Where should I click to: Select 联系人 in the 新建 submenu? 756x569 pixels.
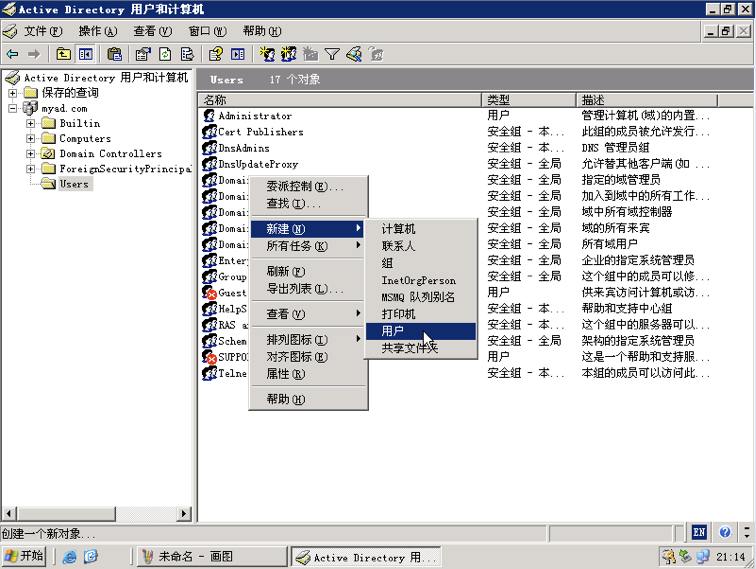421,246
